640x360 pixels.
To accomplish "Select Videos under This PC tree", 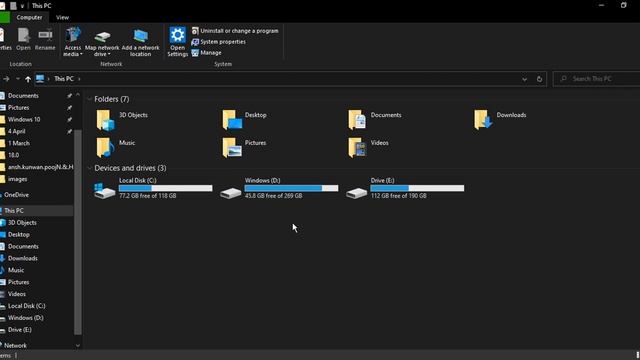I will [x=17, y=294].
